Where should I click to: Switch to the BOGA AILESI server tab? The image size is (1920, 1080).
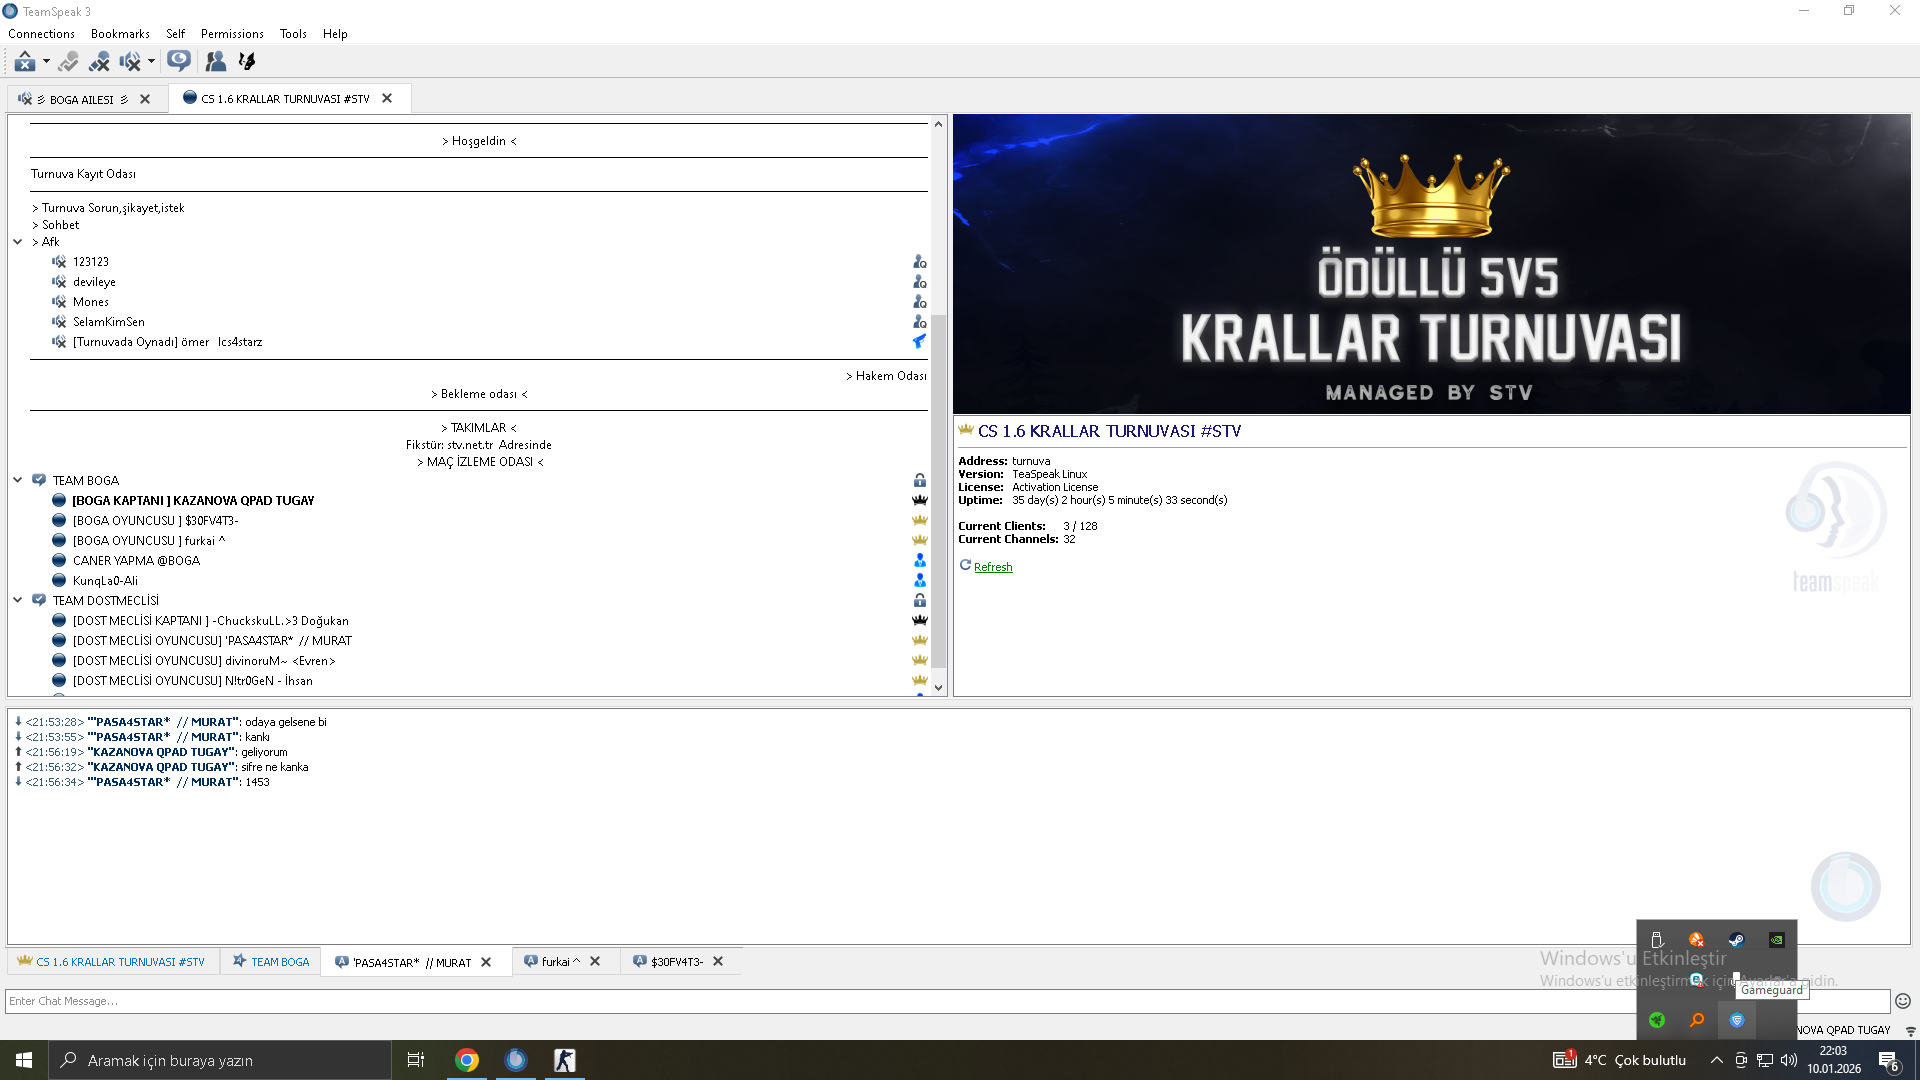(x=82, y=100)
